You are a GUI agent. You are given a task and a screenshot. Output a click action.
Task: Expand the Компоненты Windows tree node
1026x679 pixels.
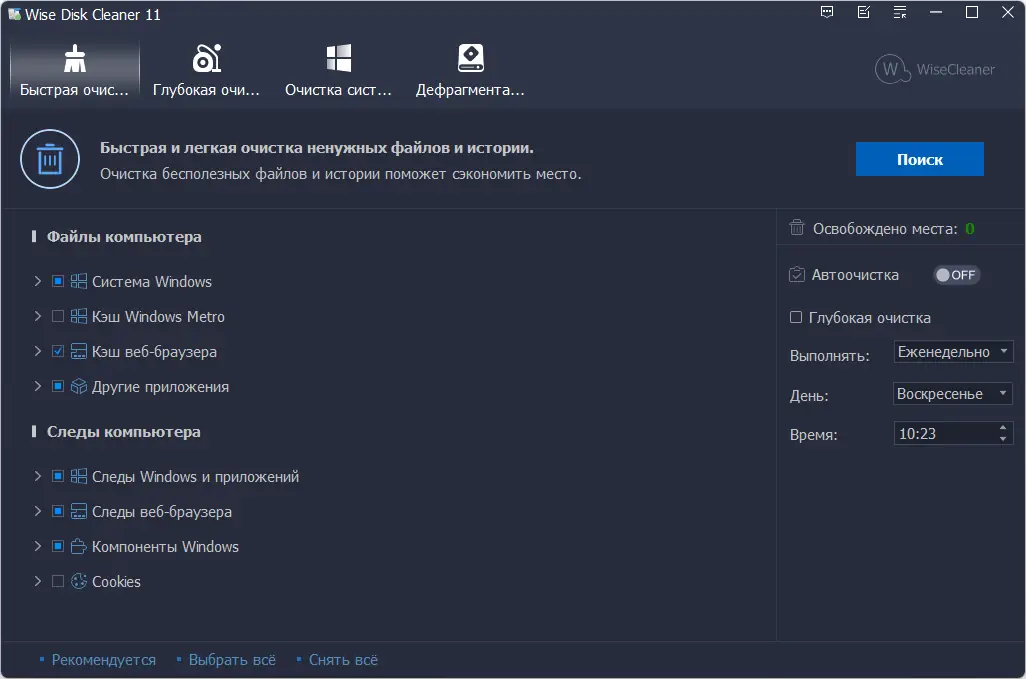click(38, 546)
